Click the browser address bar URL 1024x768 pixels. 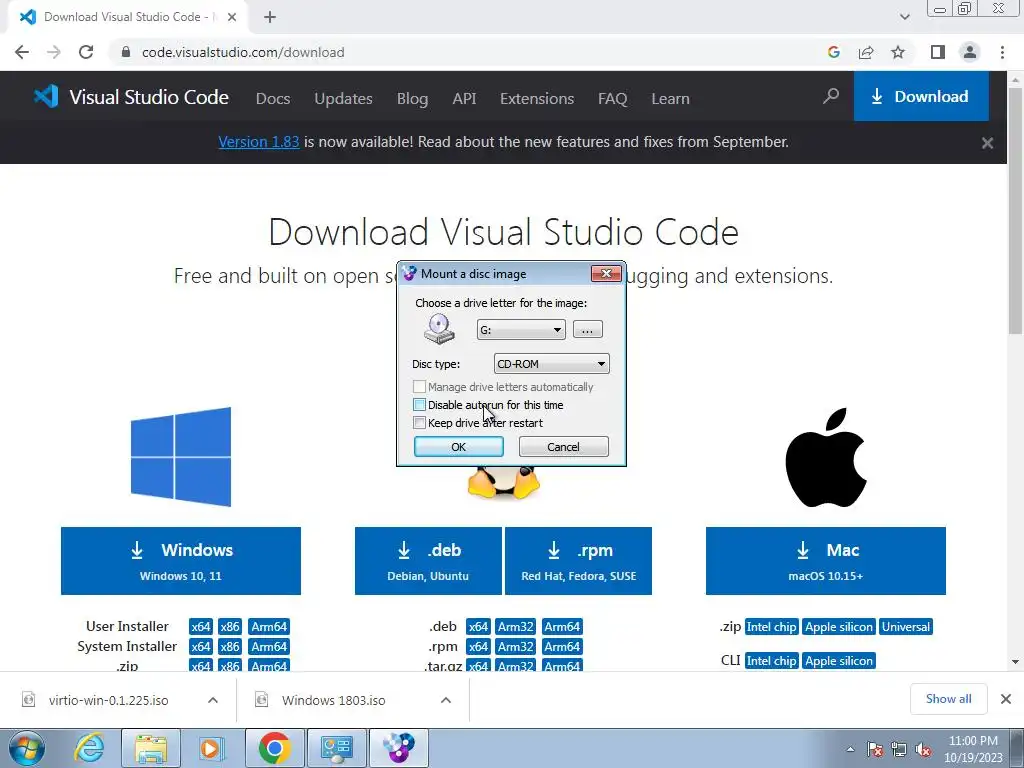click(x=243, y=52)
